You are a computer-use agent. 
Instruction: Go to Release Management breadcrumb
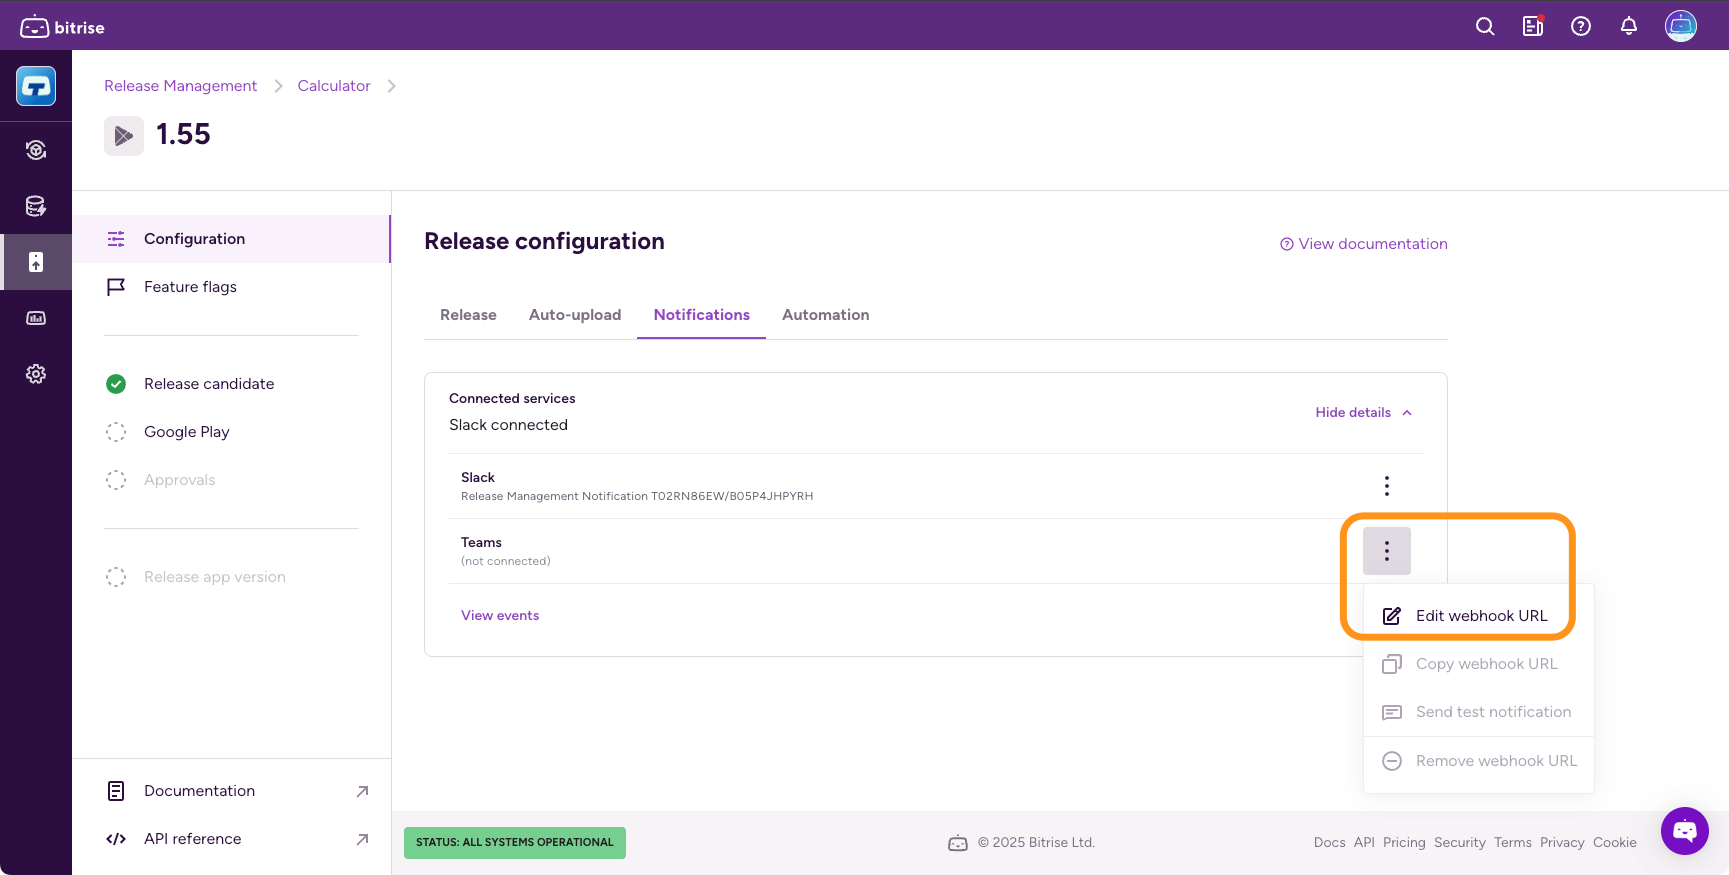tap(180, 86)
